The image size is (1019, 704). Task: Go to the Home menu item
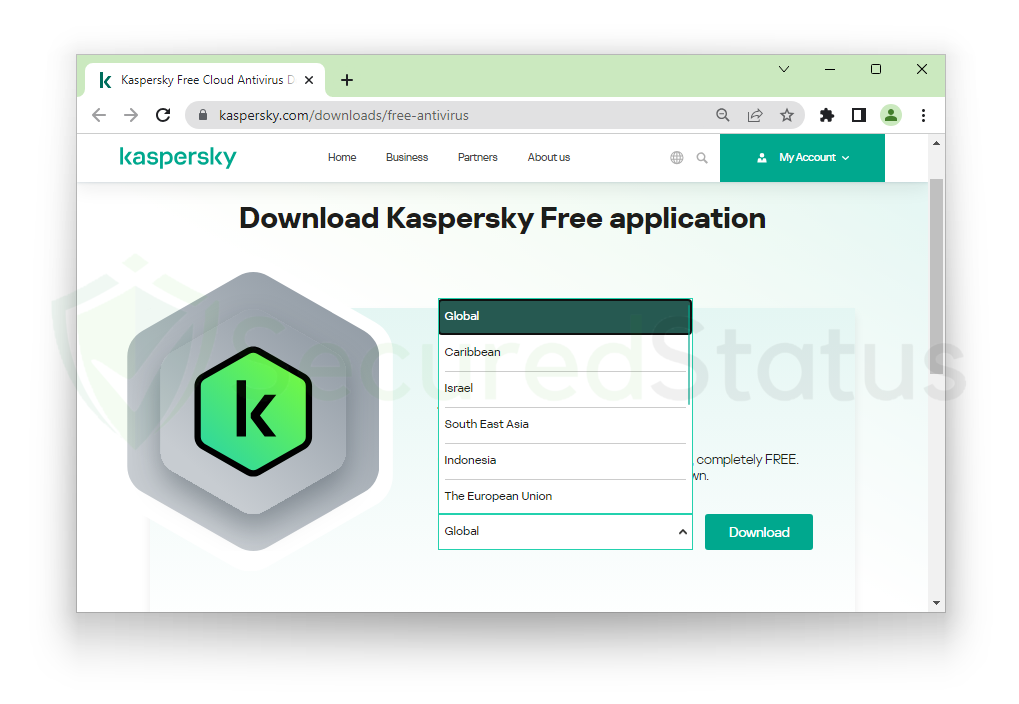pos(342,157)
